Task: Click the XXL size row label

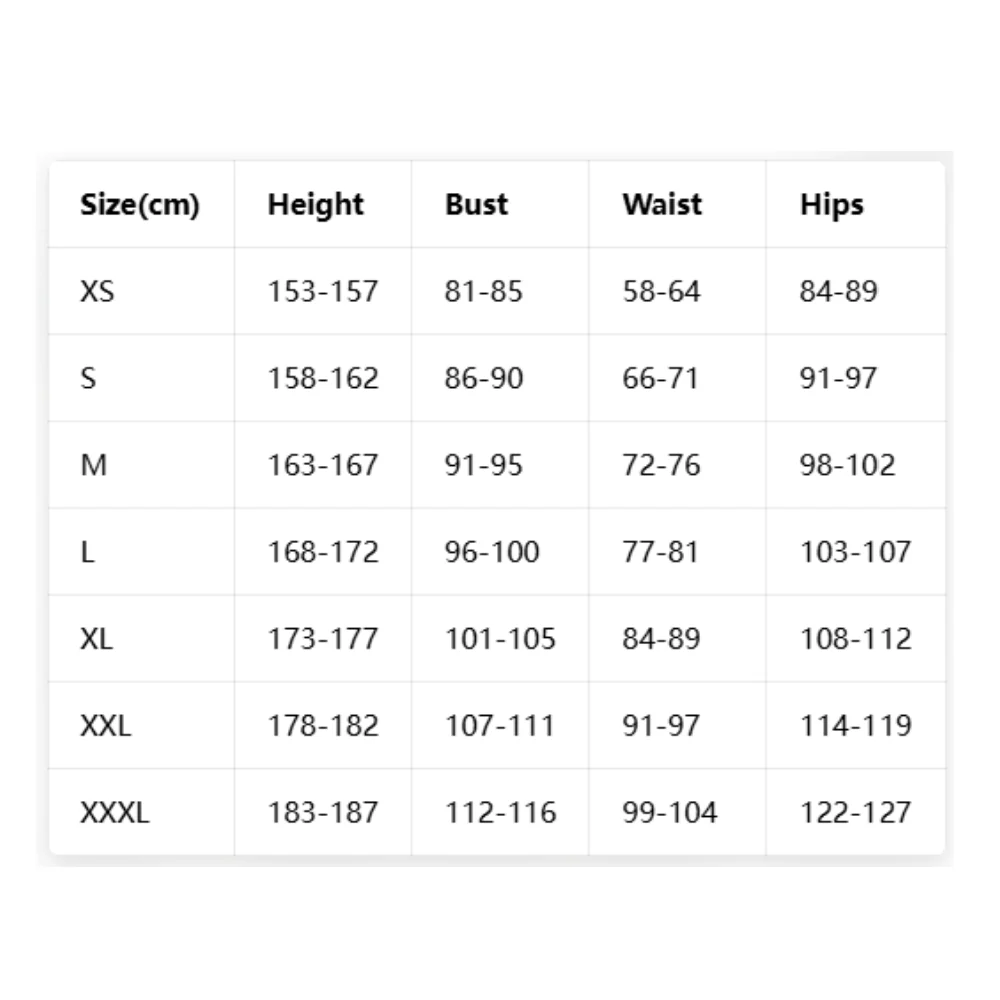Action: (105, 725)
